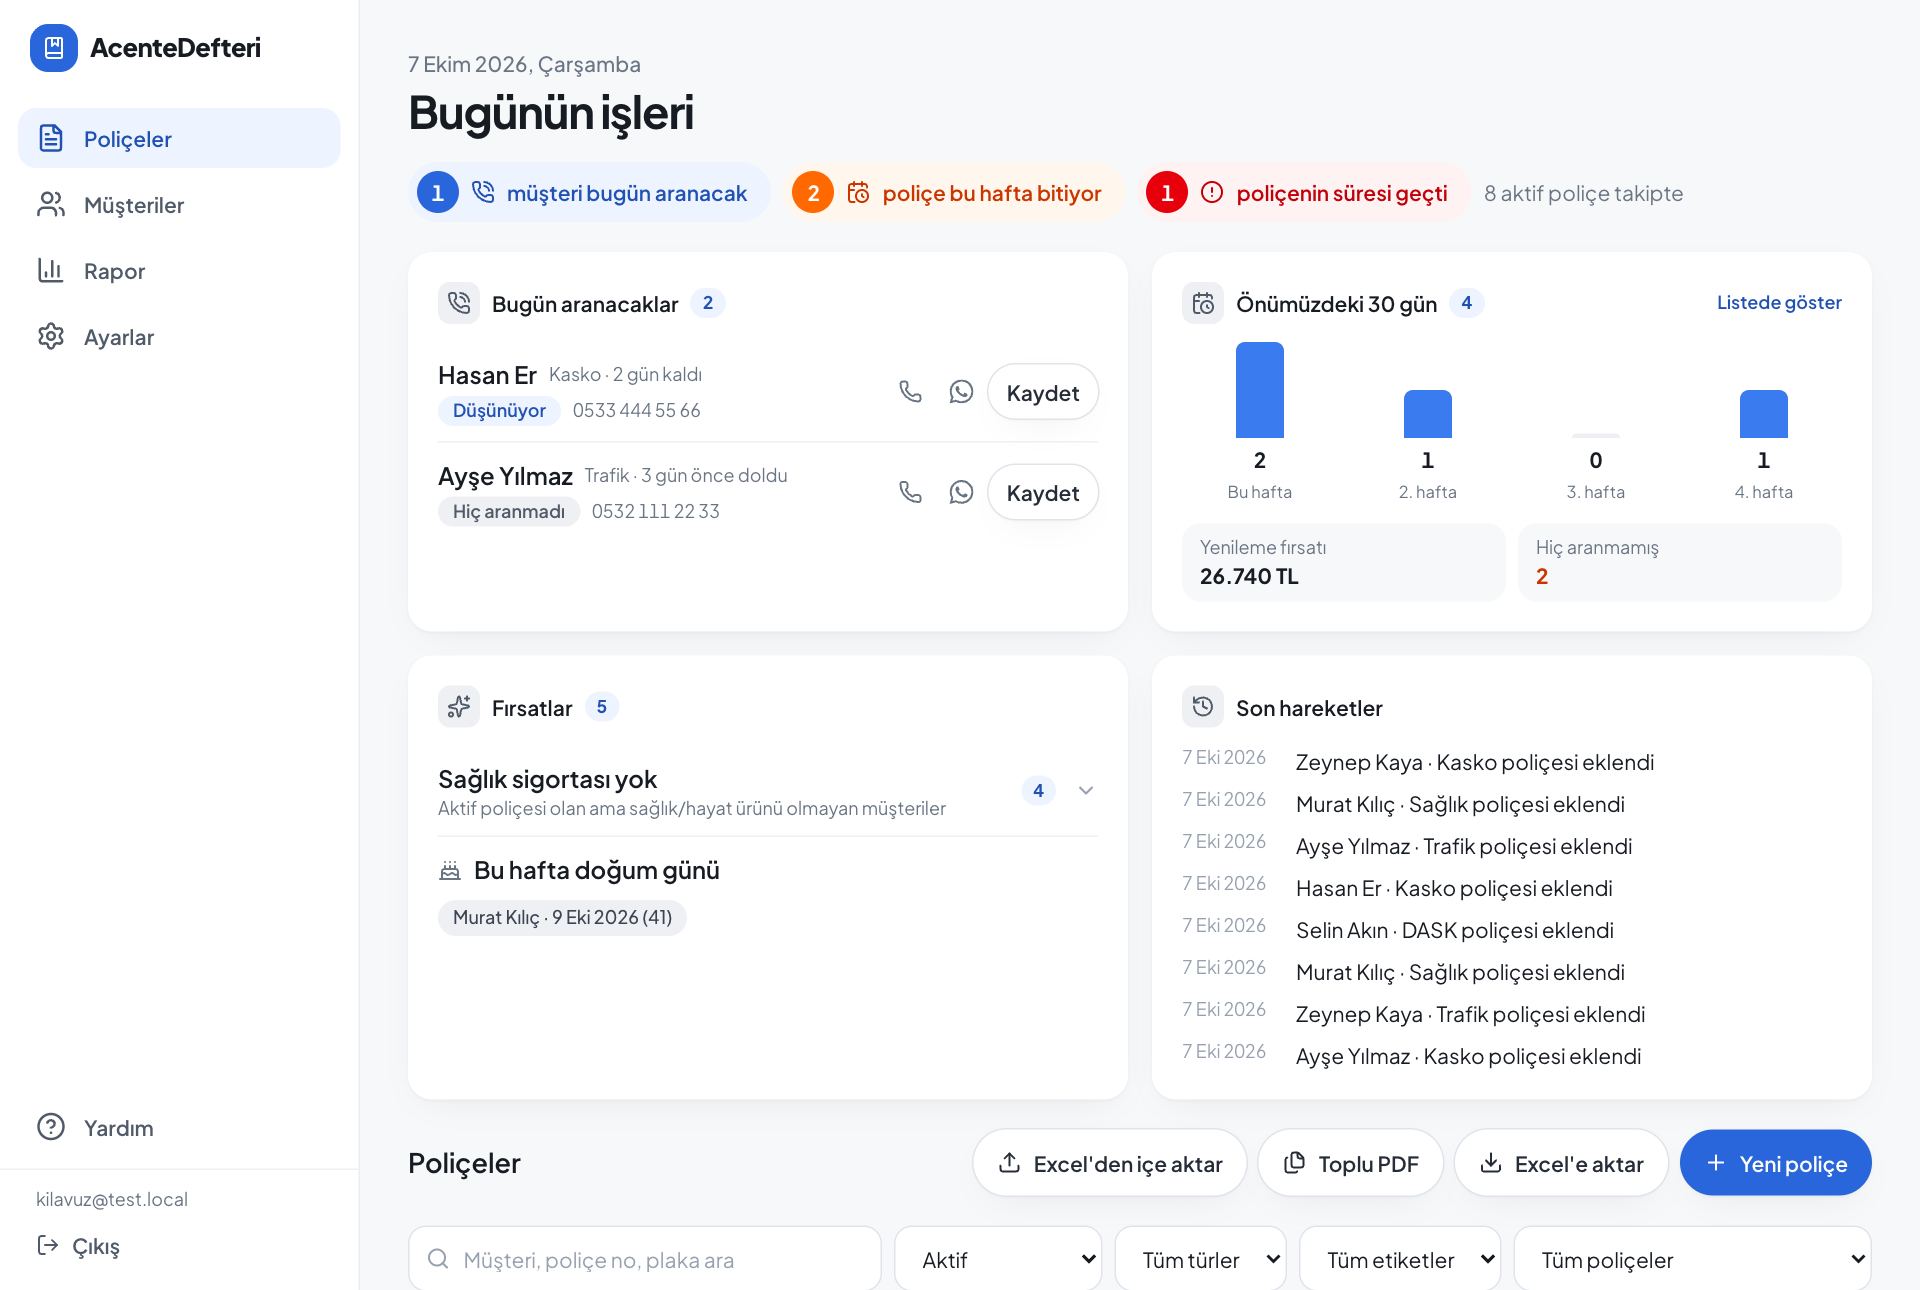The image size is (1920, 1290).
Task: Open the Aktif status dropdown
Action: [998, 1260]
